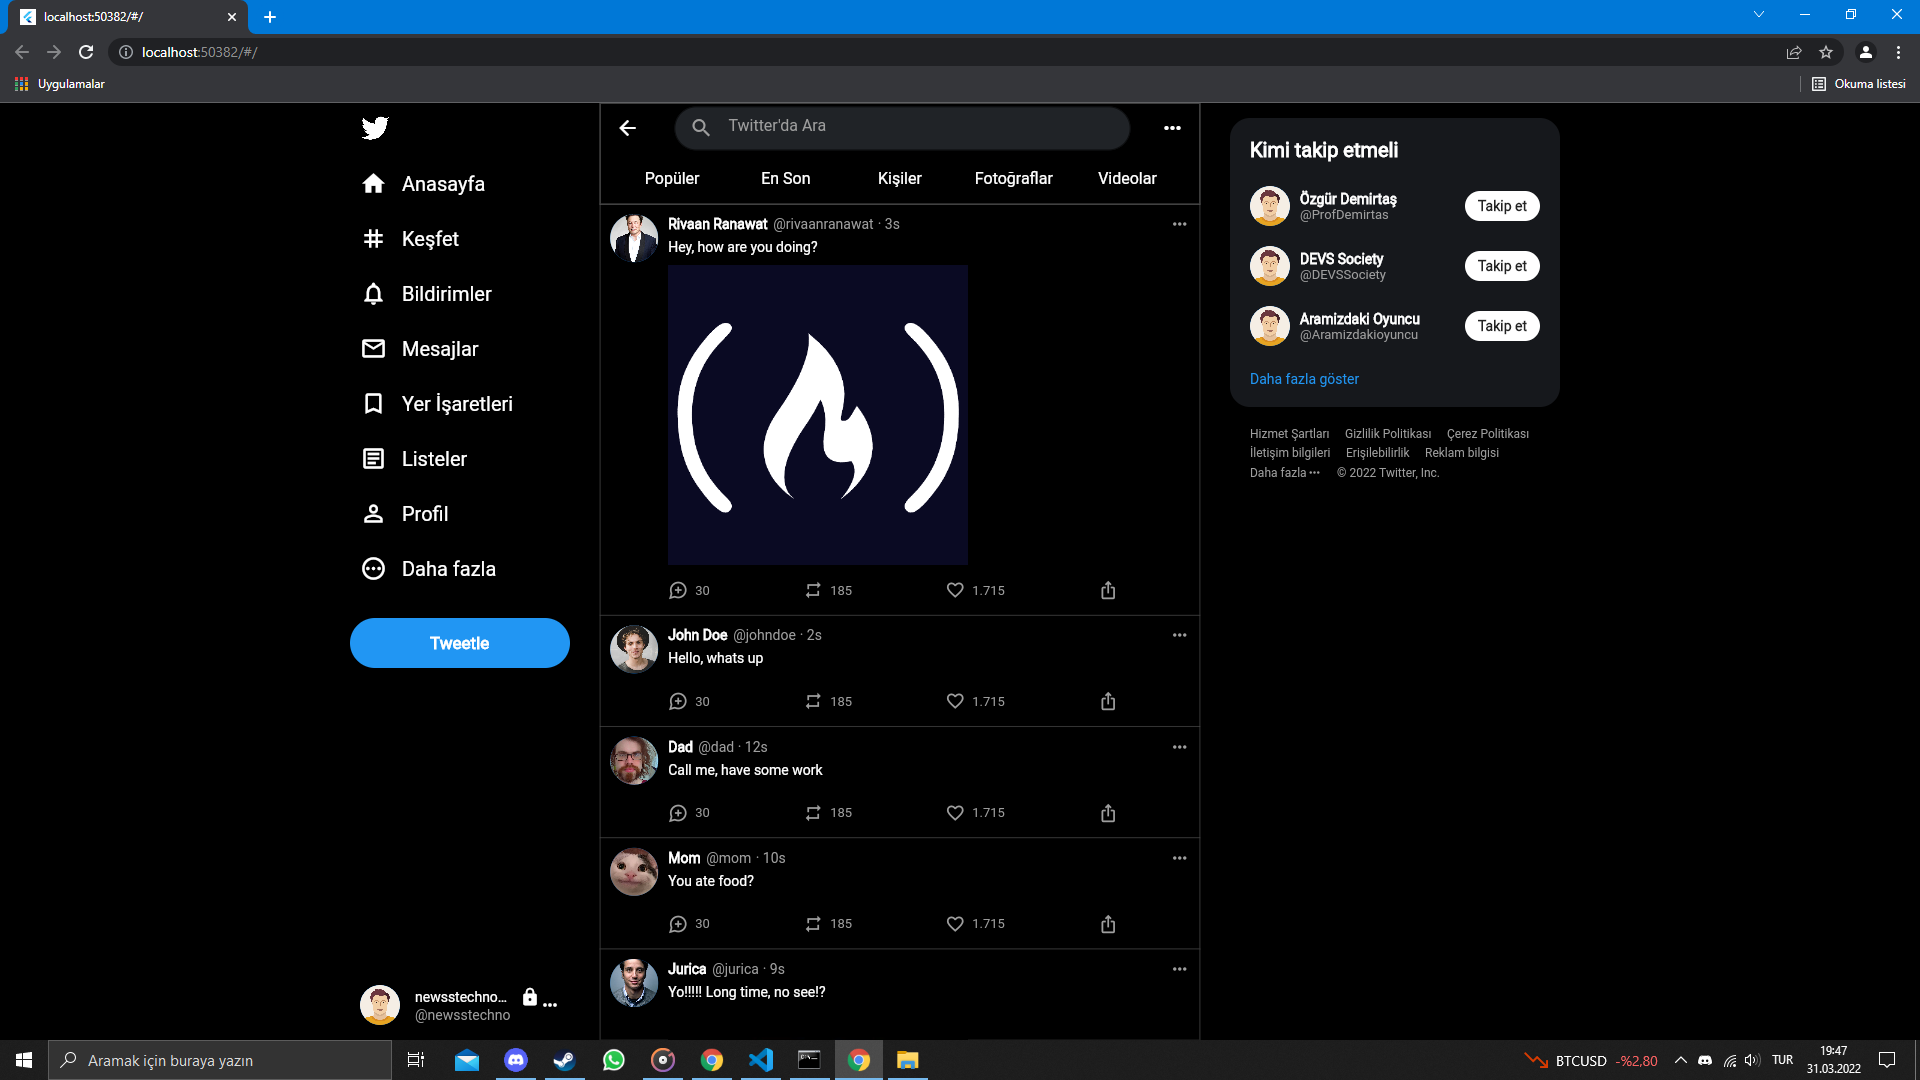
Task: Open search options three-dot menu
Action: coord(1172,128)
